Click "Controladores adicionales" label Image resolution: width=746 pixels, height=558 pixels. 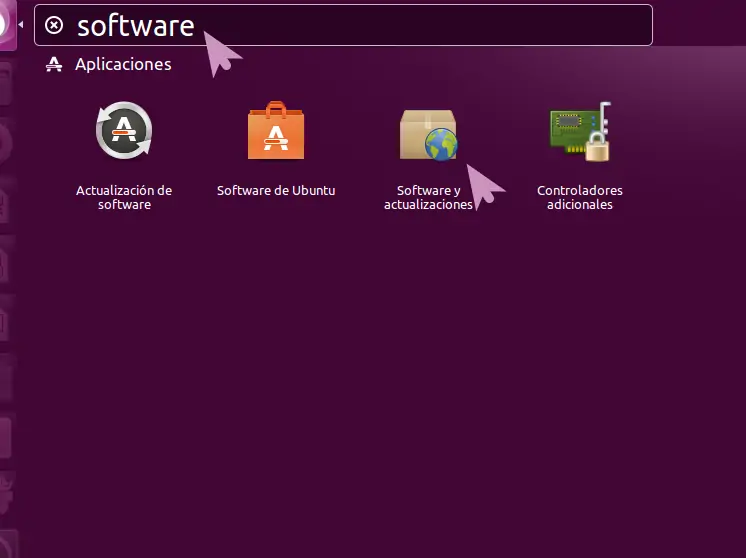click(579, 197)
